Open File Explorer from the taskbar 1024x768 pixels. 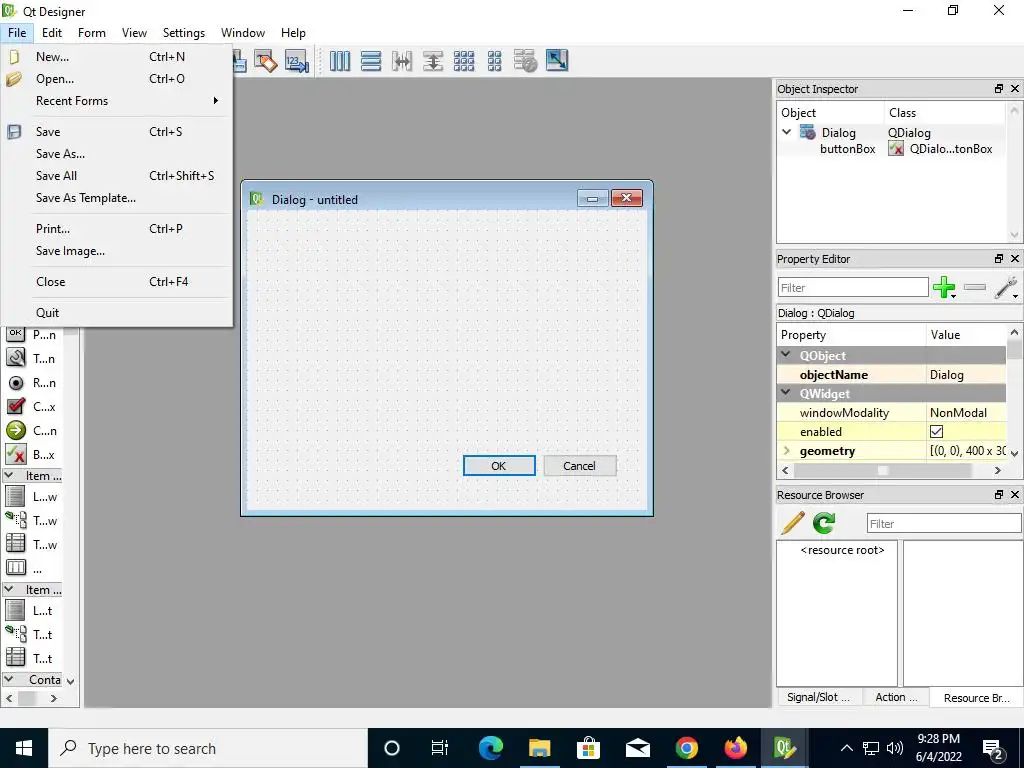(x=539, y=748)
